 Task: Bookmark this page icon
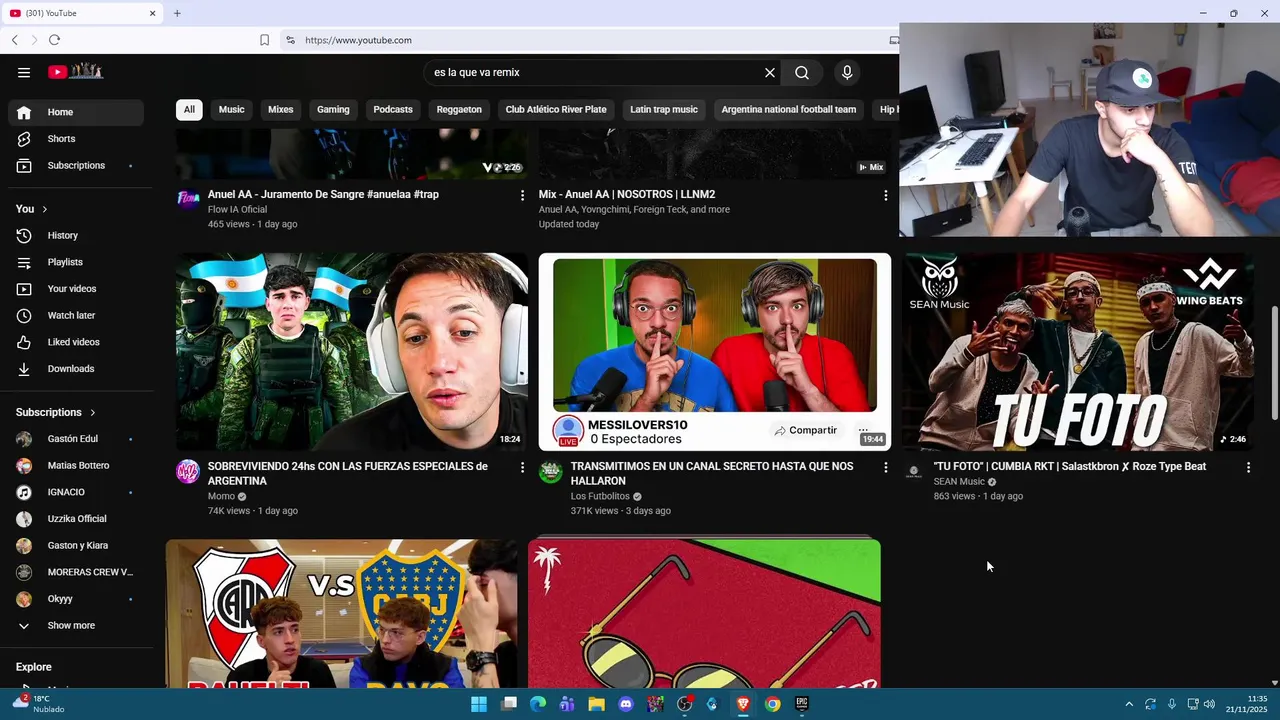point(264,40)
